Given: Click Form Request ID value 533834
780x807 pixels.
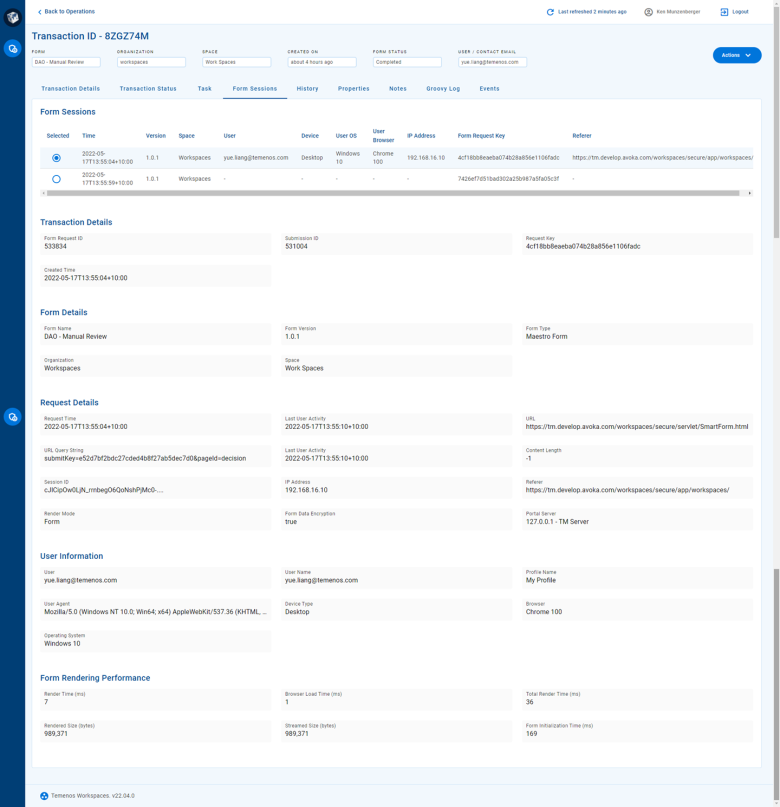Looking at the screenshot, I should point(56,247).
